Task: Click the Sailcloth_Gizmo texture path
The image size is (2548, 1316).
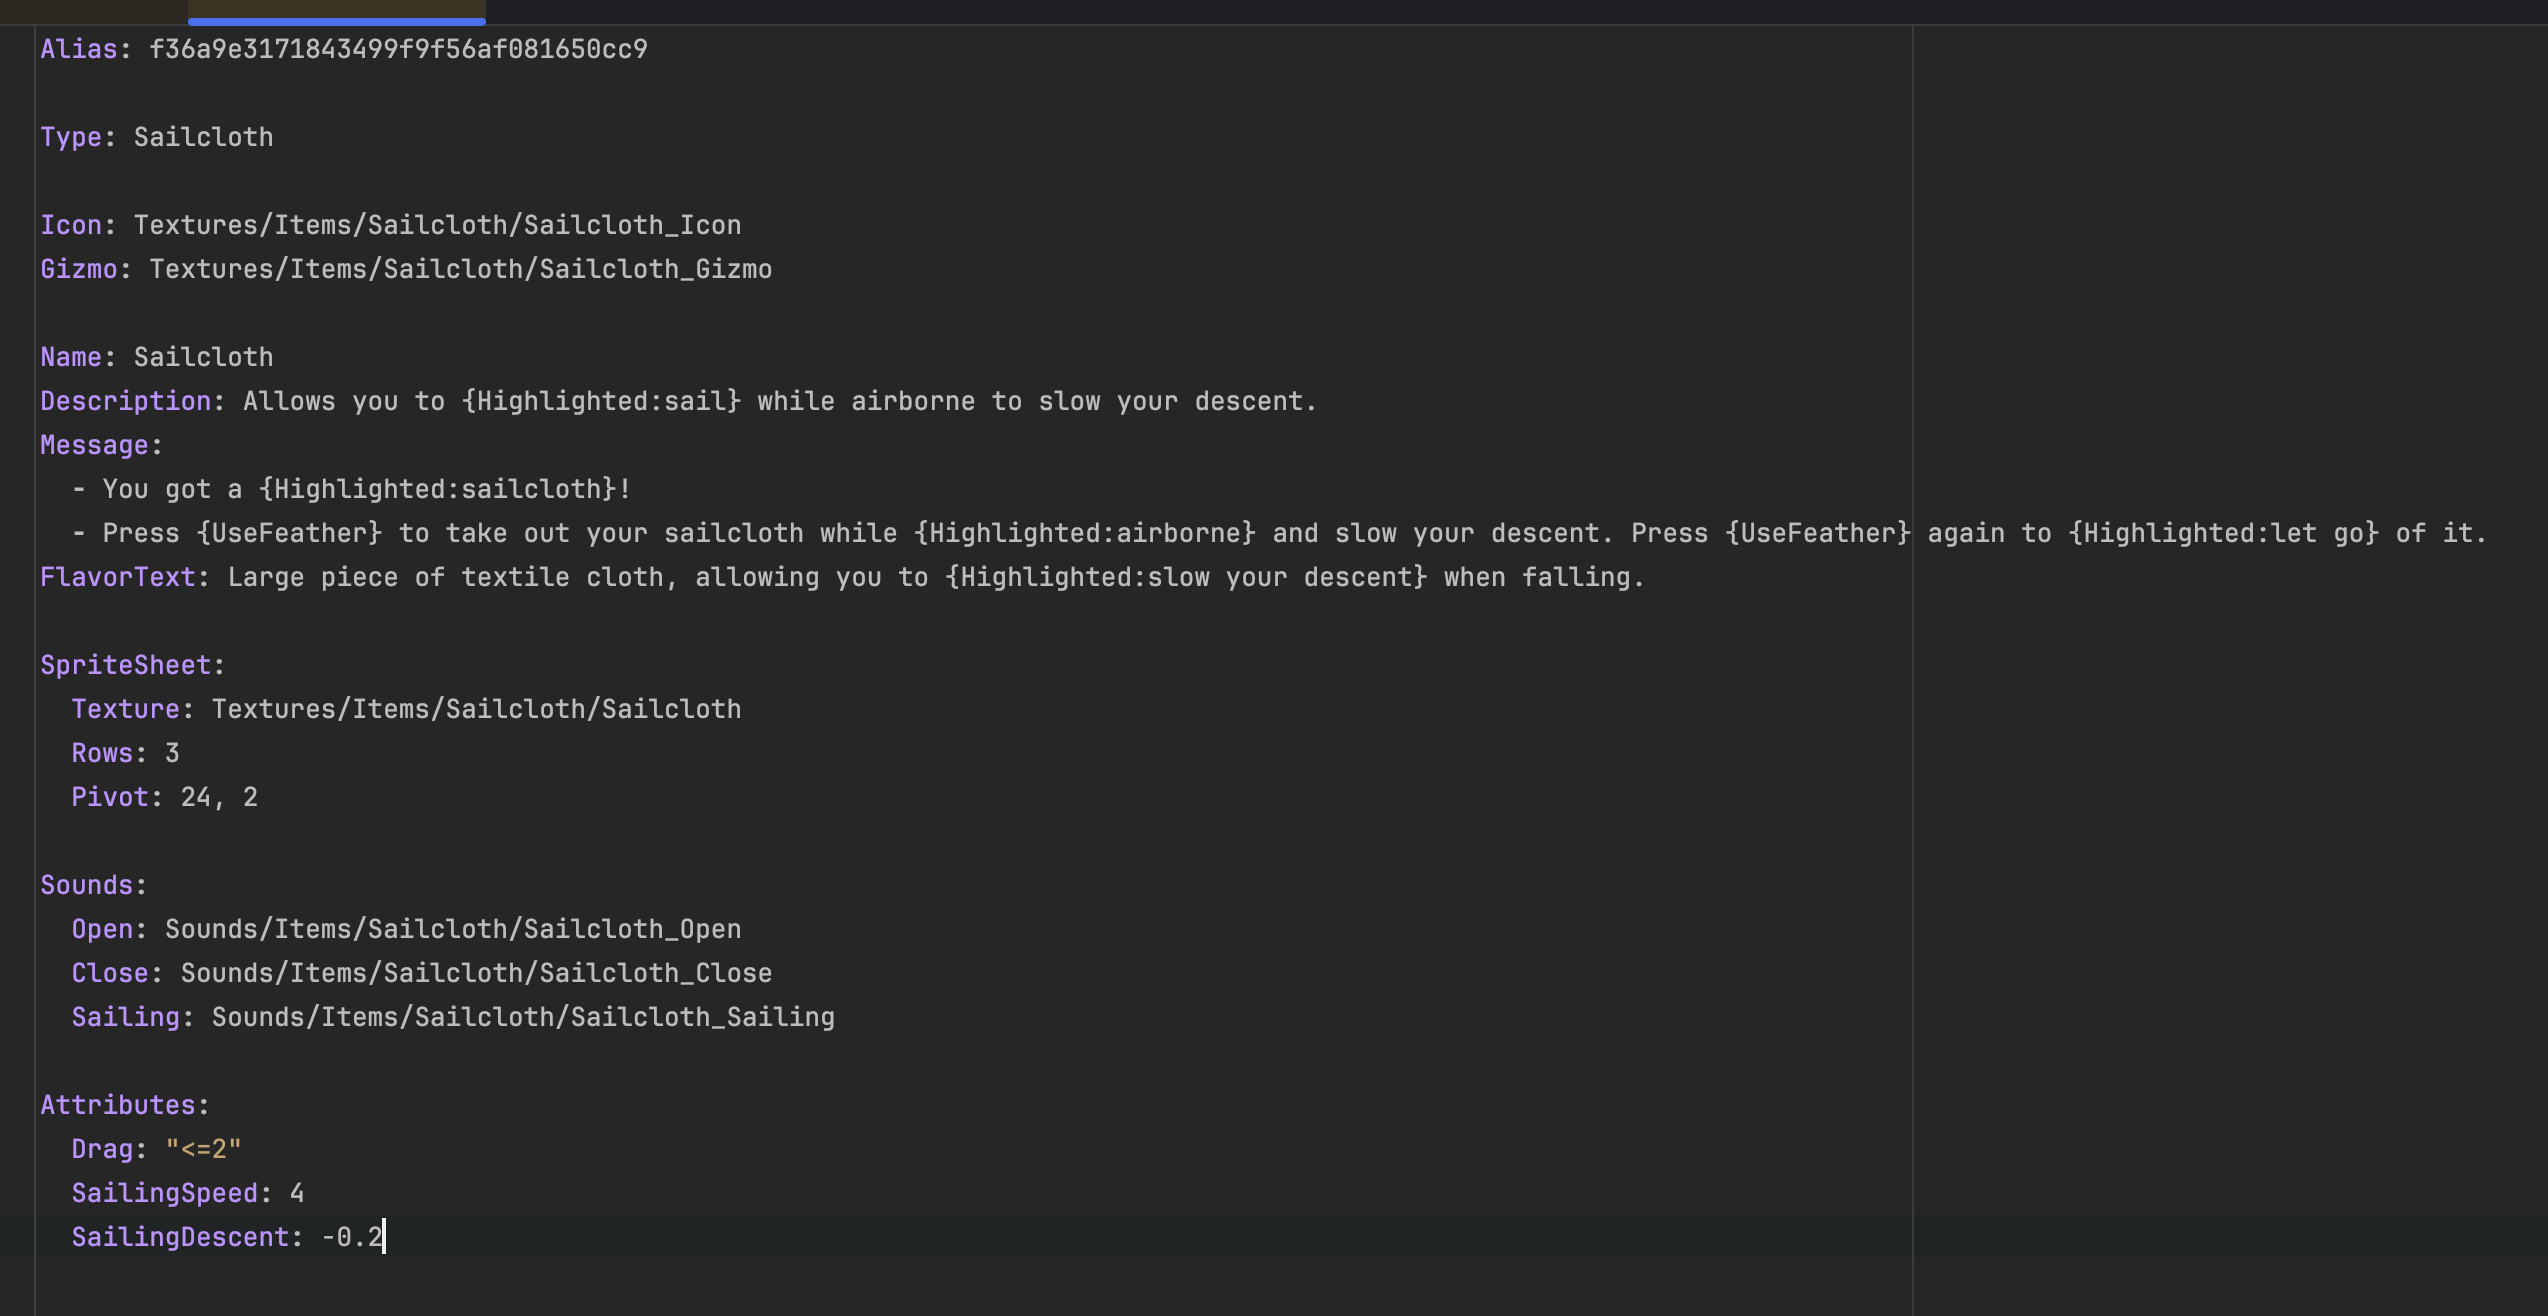Action: pyautogui.click(x=460, y=269)
